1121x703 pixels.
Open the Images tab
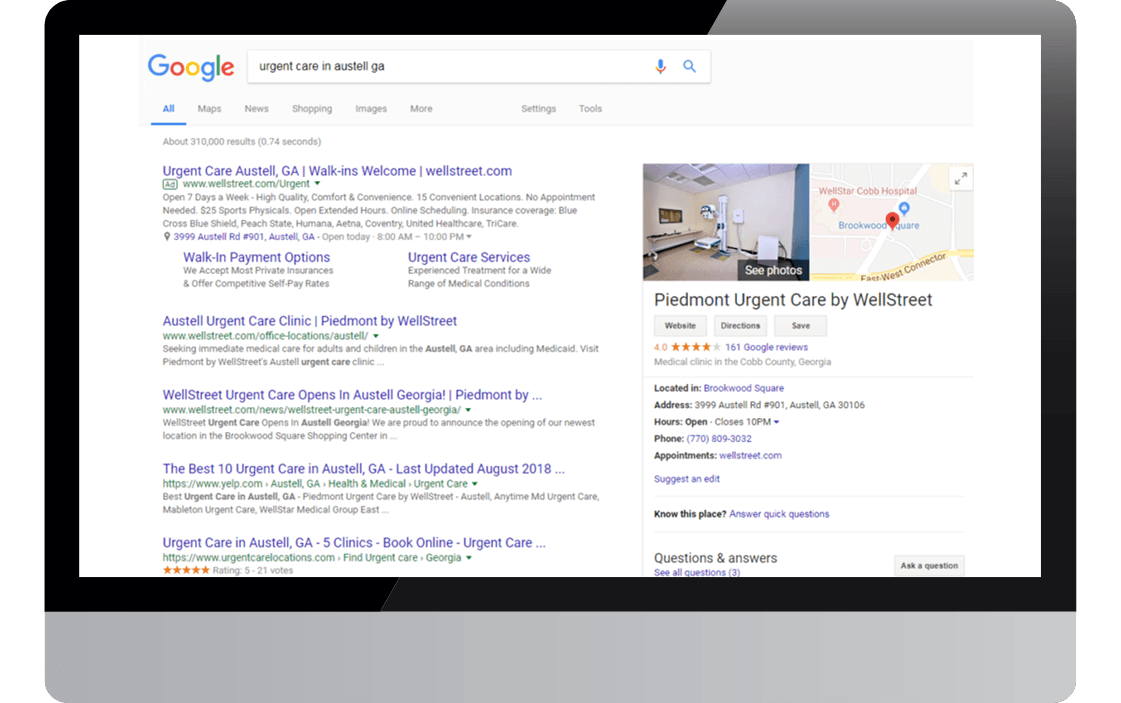tap(371, 109)
